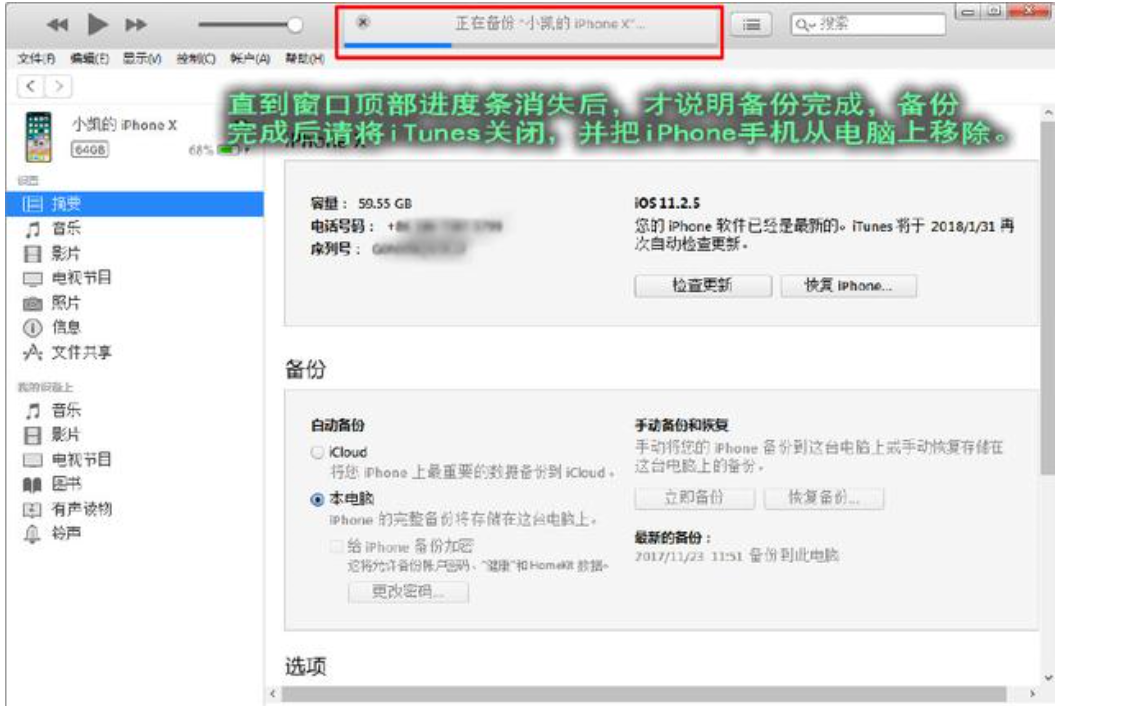Image resolution: width=1129 pixels, height=706 pixels.
Task: Click the horizontal scroll right arrow
Action: click(1033, 694)
